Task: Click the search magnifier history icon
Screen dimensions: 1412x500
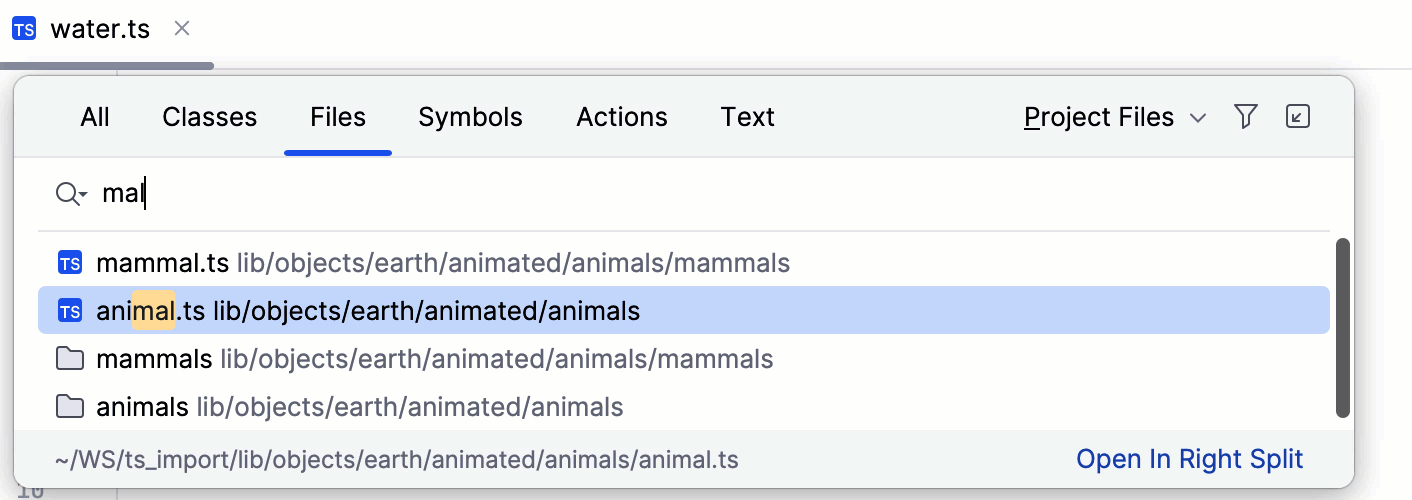Action: tap(71, 194)
